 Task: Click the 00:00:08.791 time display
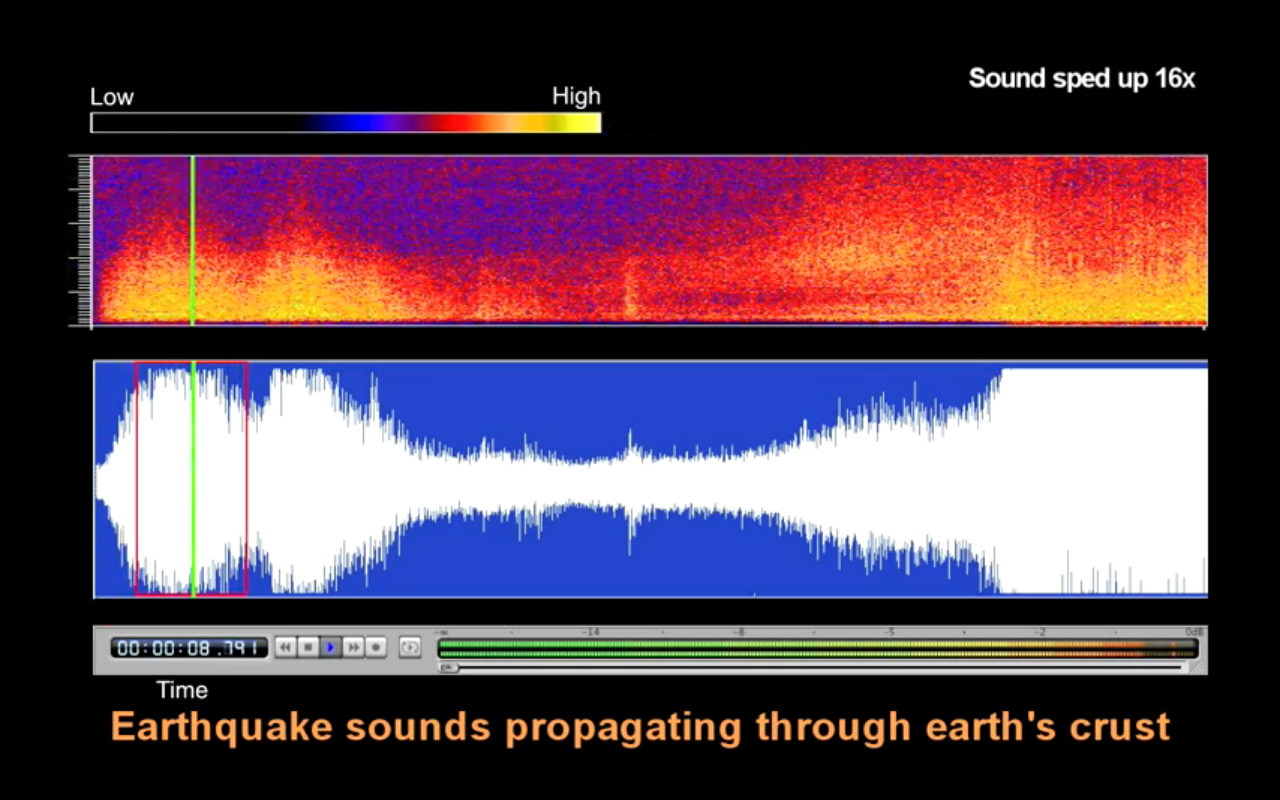click(188, 648)
